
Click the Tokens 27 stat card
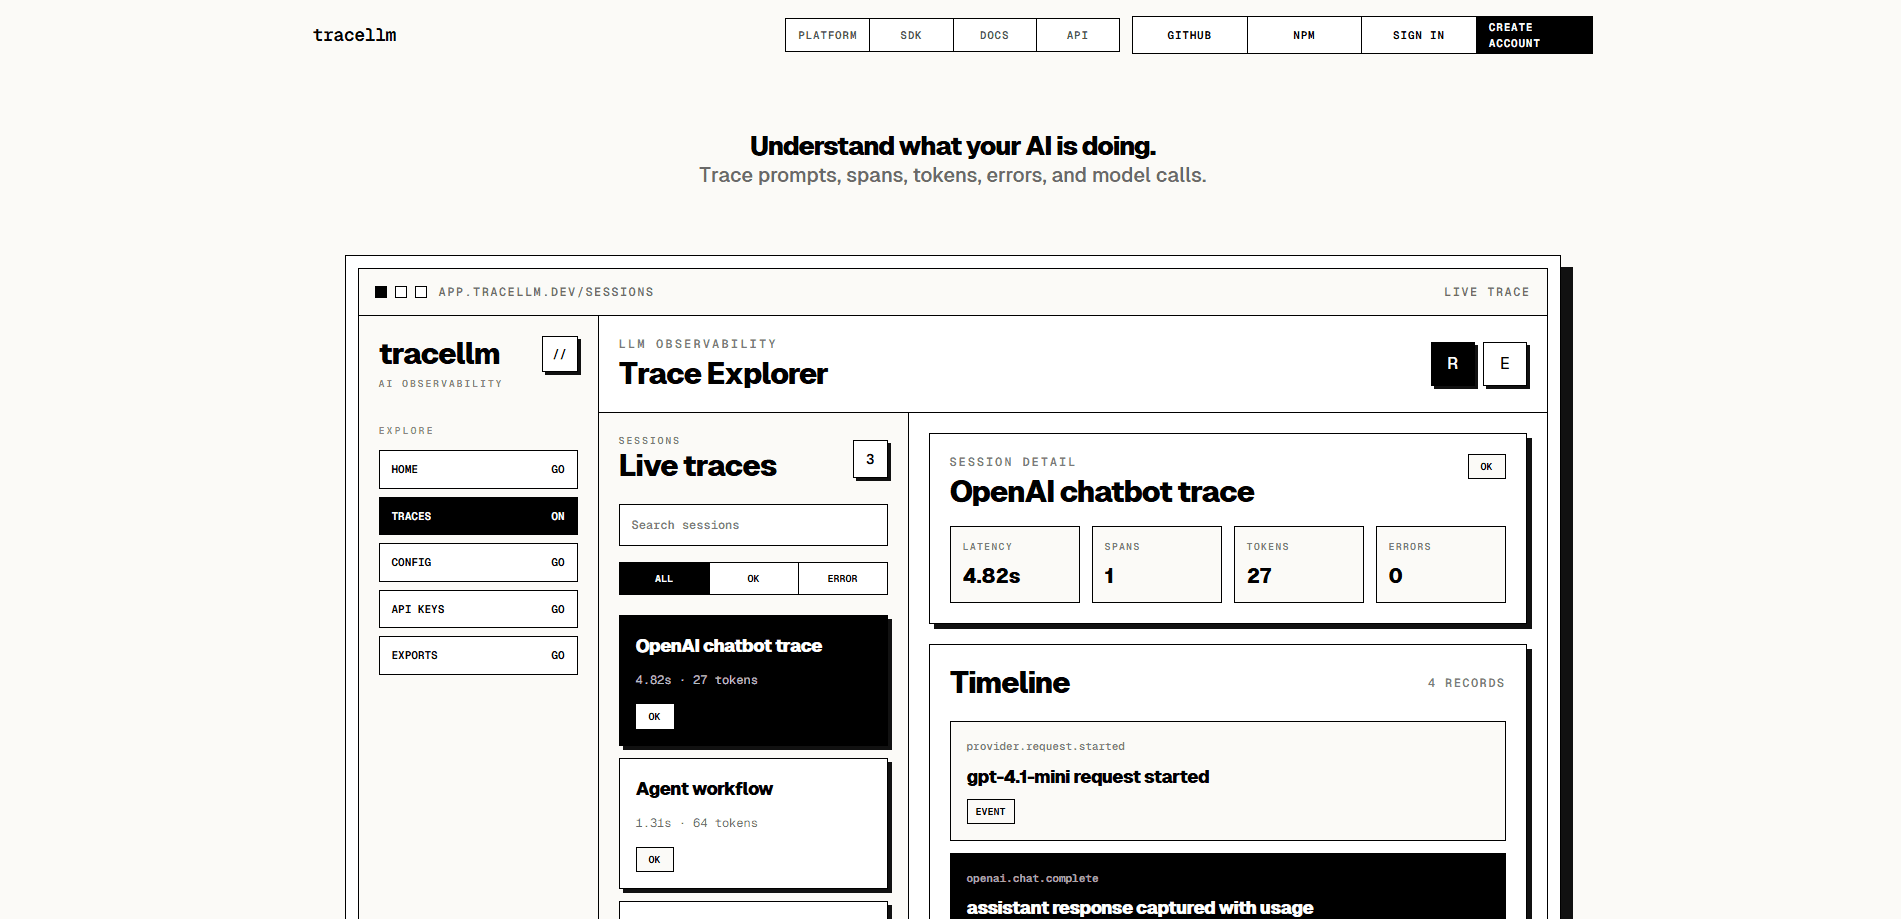pyautogui.click(x=1299, y=564)
